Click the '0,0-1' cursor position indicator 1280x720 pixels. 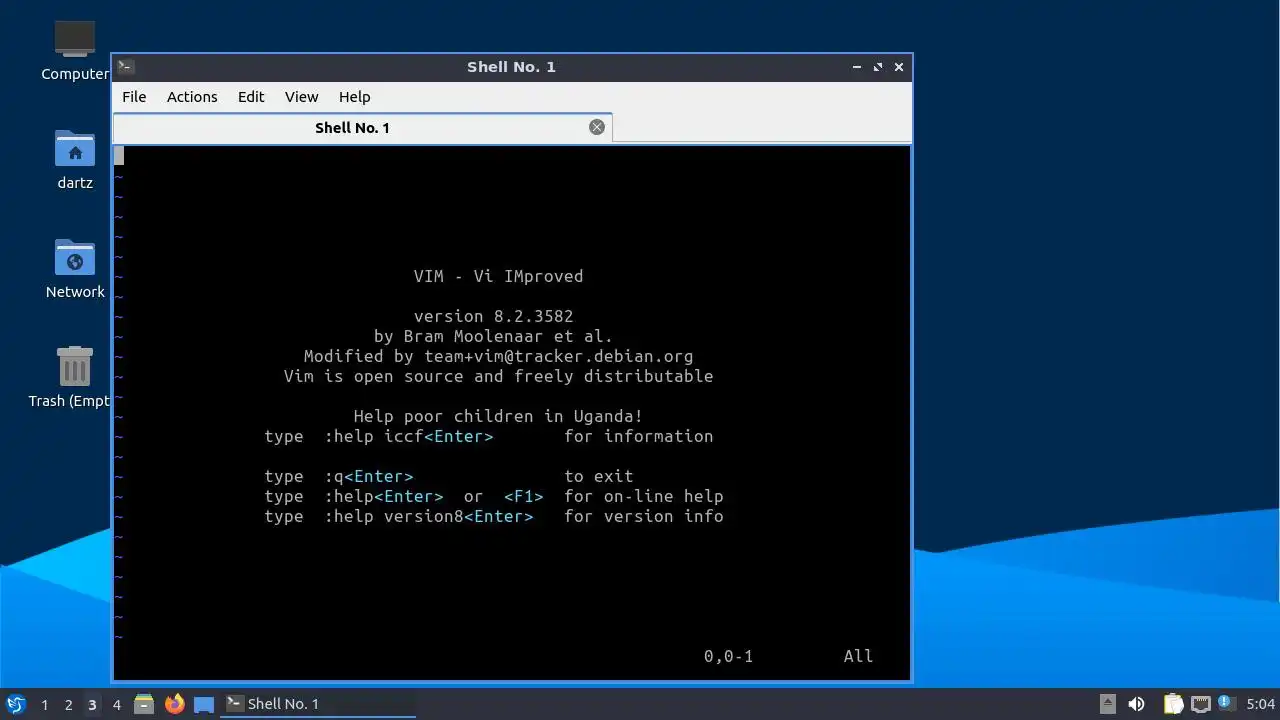pyautogui.click(x=728, y=656)
